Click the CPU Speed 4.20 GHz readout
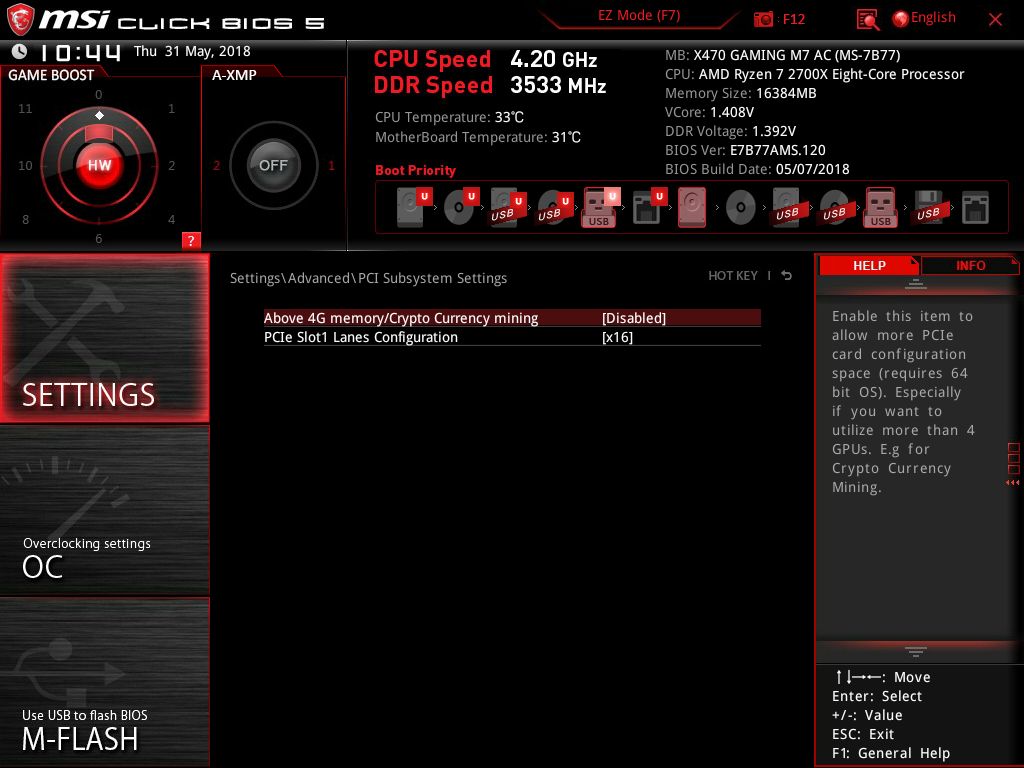The width and height of the screenshot is (1024, 768). coord(485,59)
